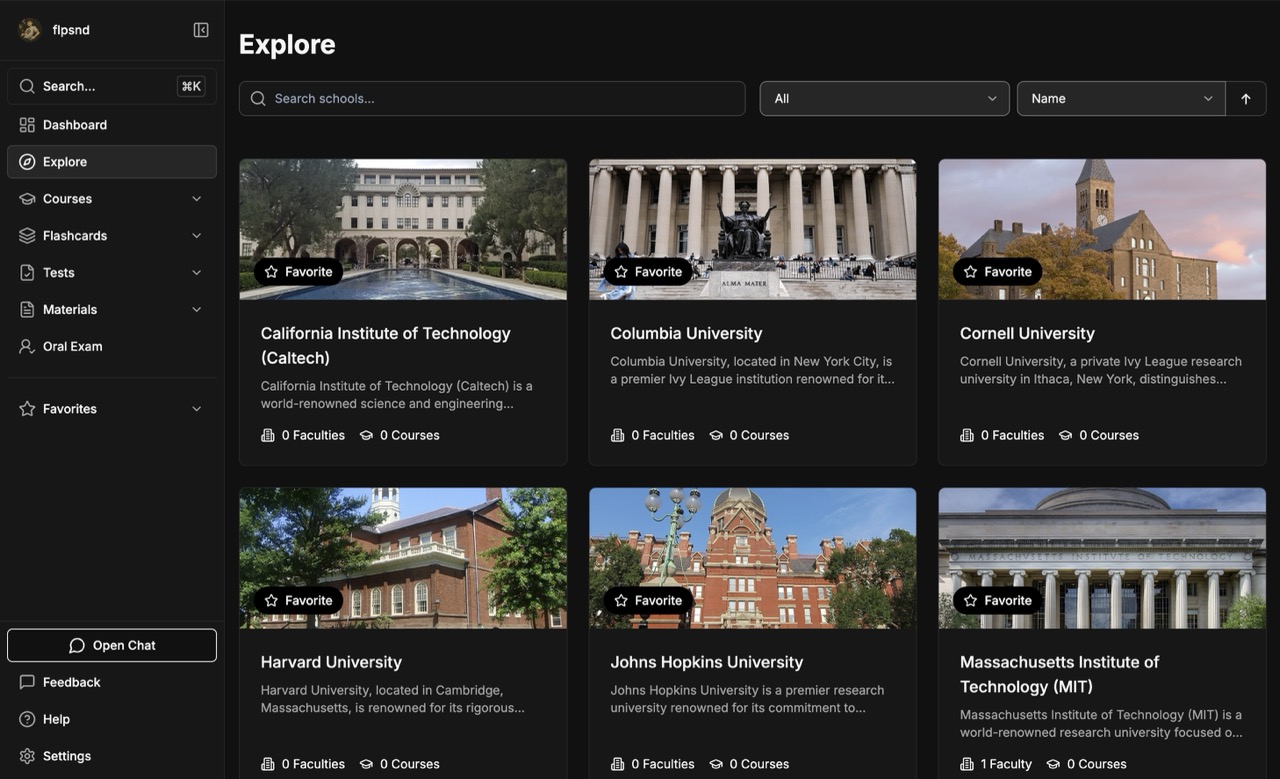Click the Settings gear icon
This screenshot has width=1280, height=779.
pyautogui.click(x=27, y=756)
